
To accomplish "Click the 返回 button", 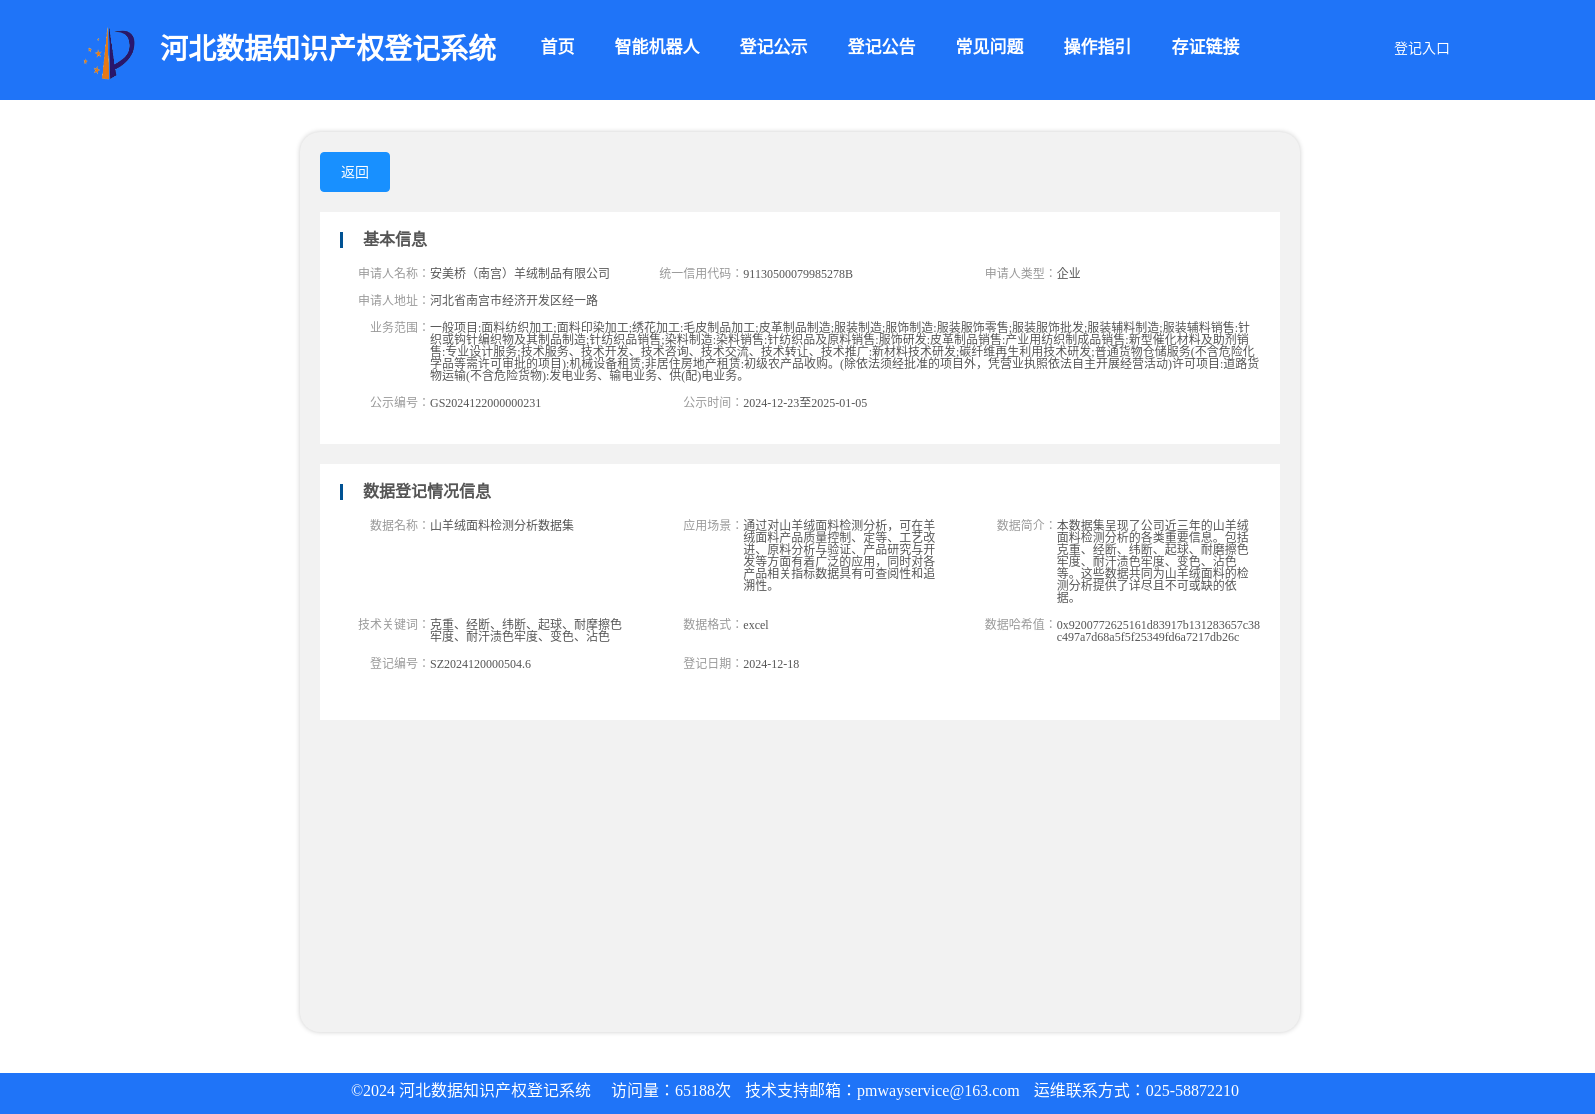I will pos(355,172).
